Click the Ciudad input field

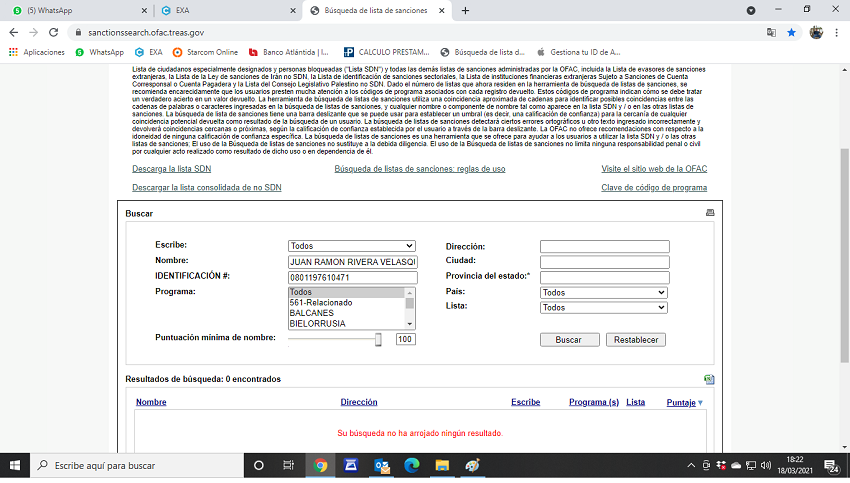click(x=604, y=262)
